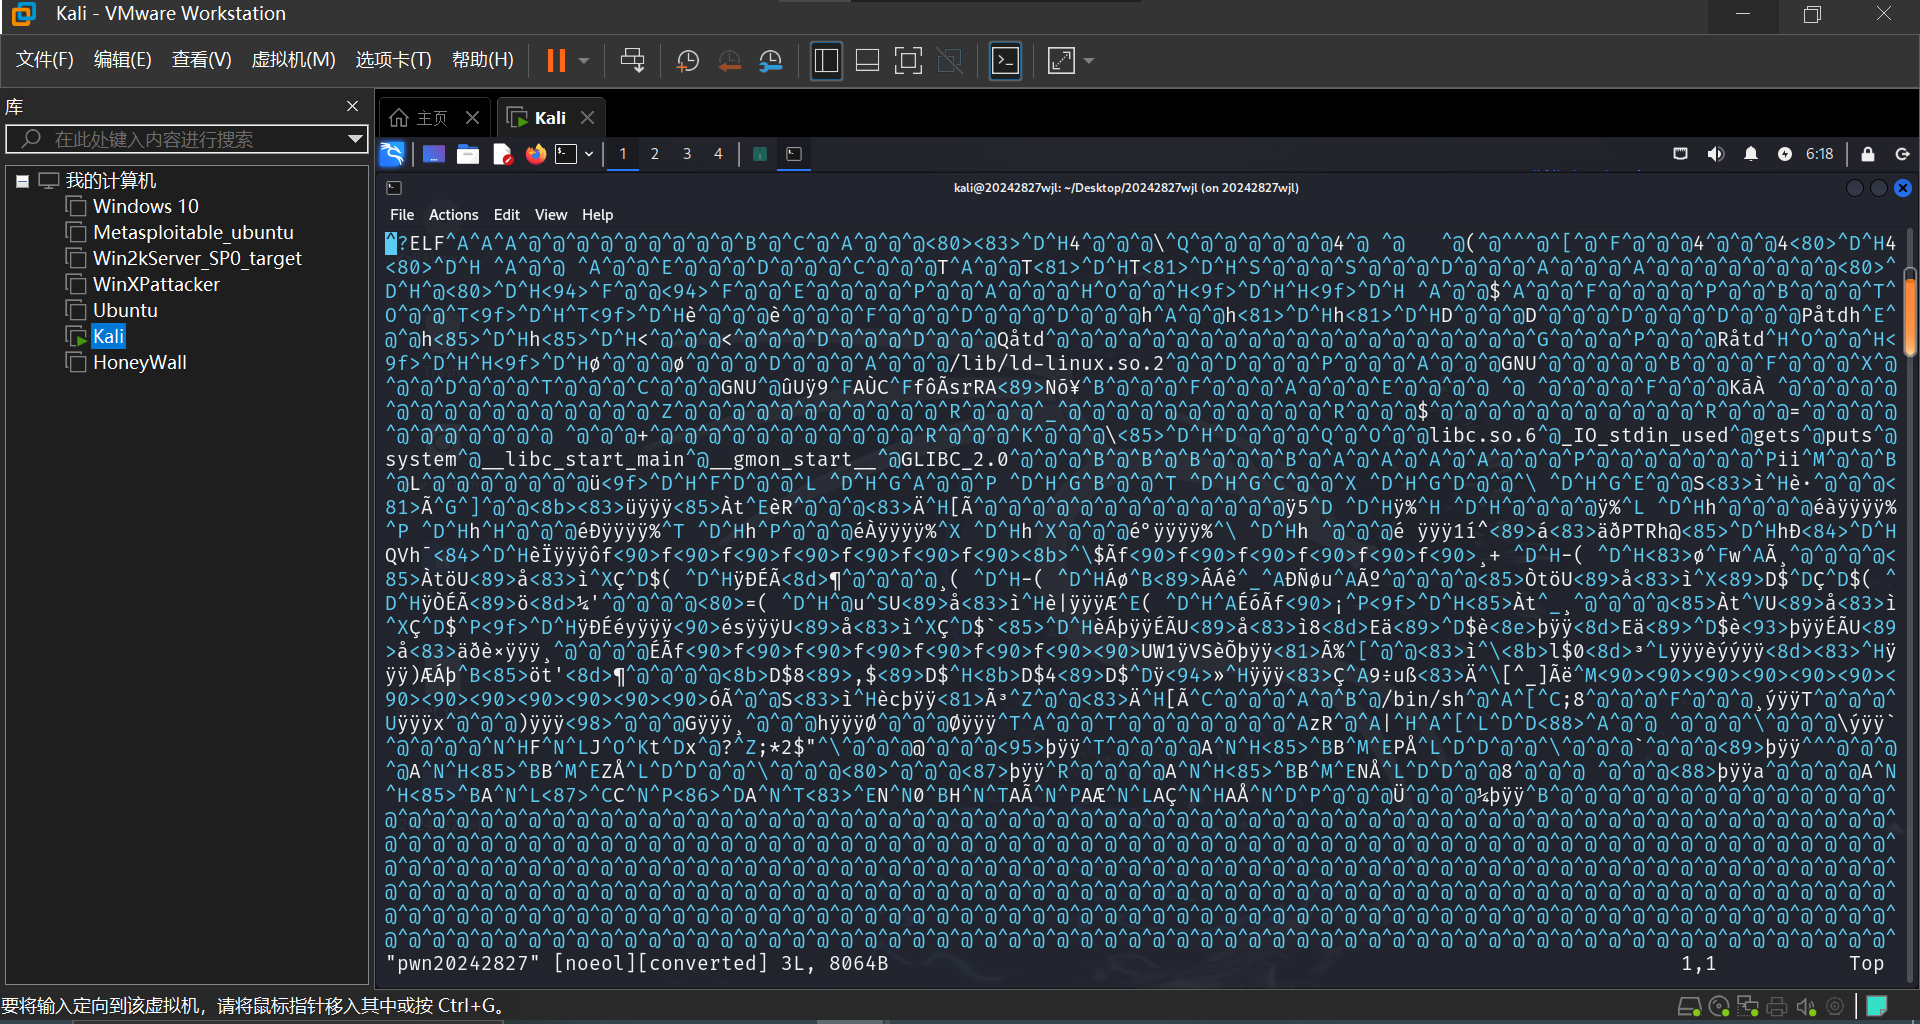Click the show desktop panel icon
This screenshot has width=1920, height=1024.
[433, 154]
